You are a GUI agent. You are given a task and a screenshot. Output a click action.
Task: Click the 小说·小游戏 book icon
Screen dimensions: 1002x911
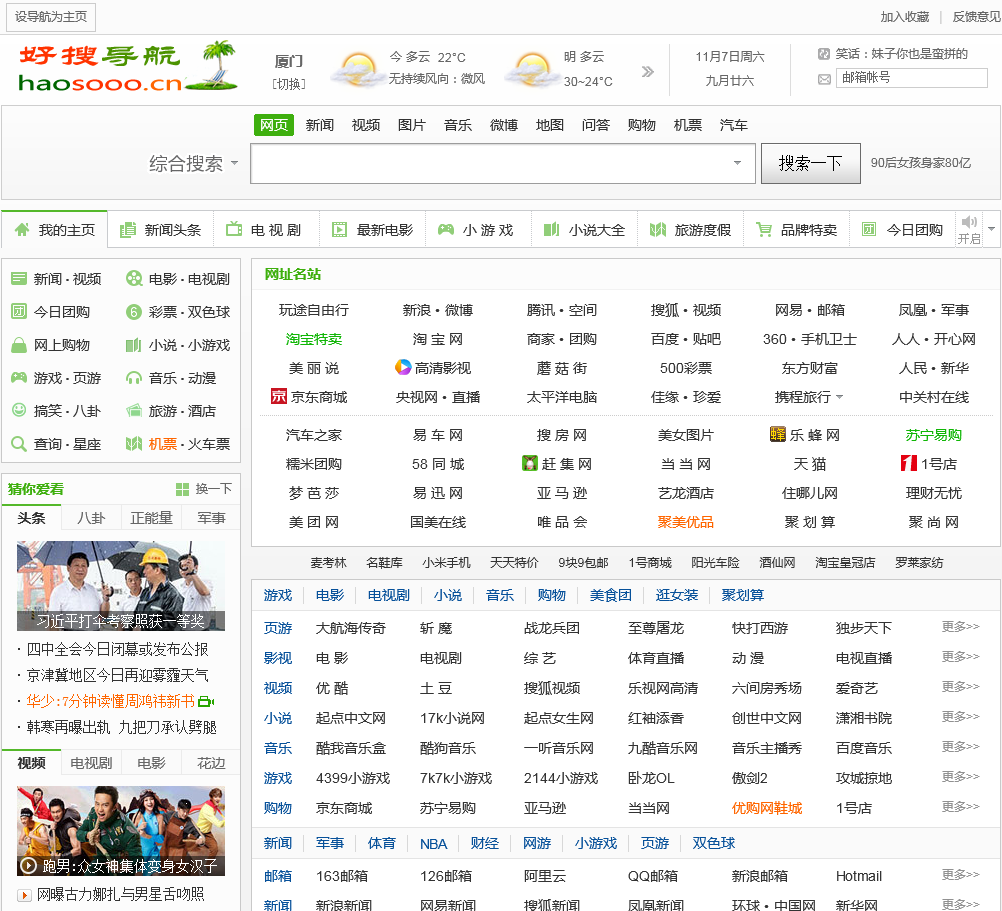134,345
